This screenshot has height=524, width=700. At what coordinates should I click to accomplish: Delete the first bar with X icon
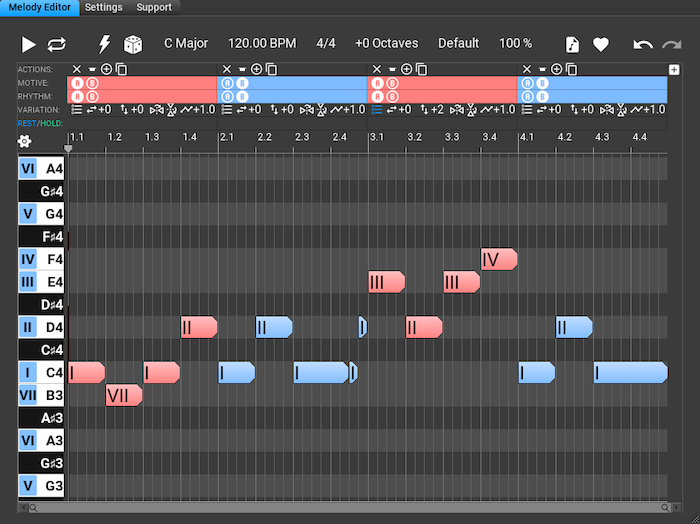[x=75, y=69]
